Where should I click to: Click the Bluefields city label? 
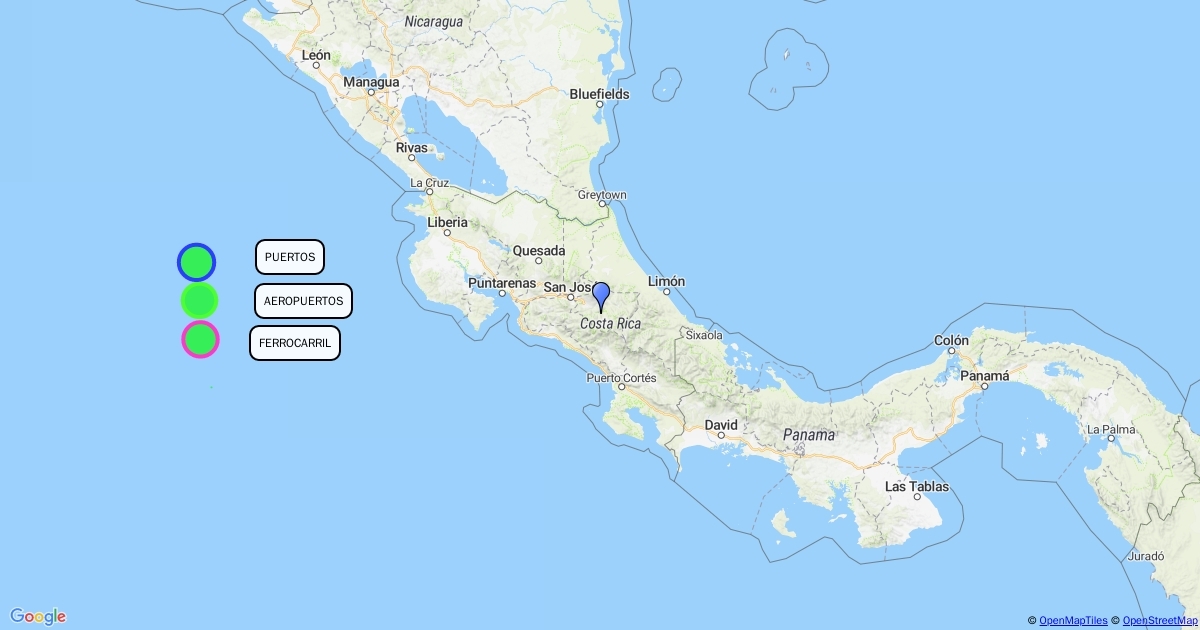point(599,94)
